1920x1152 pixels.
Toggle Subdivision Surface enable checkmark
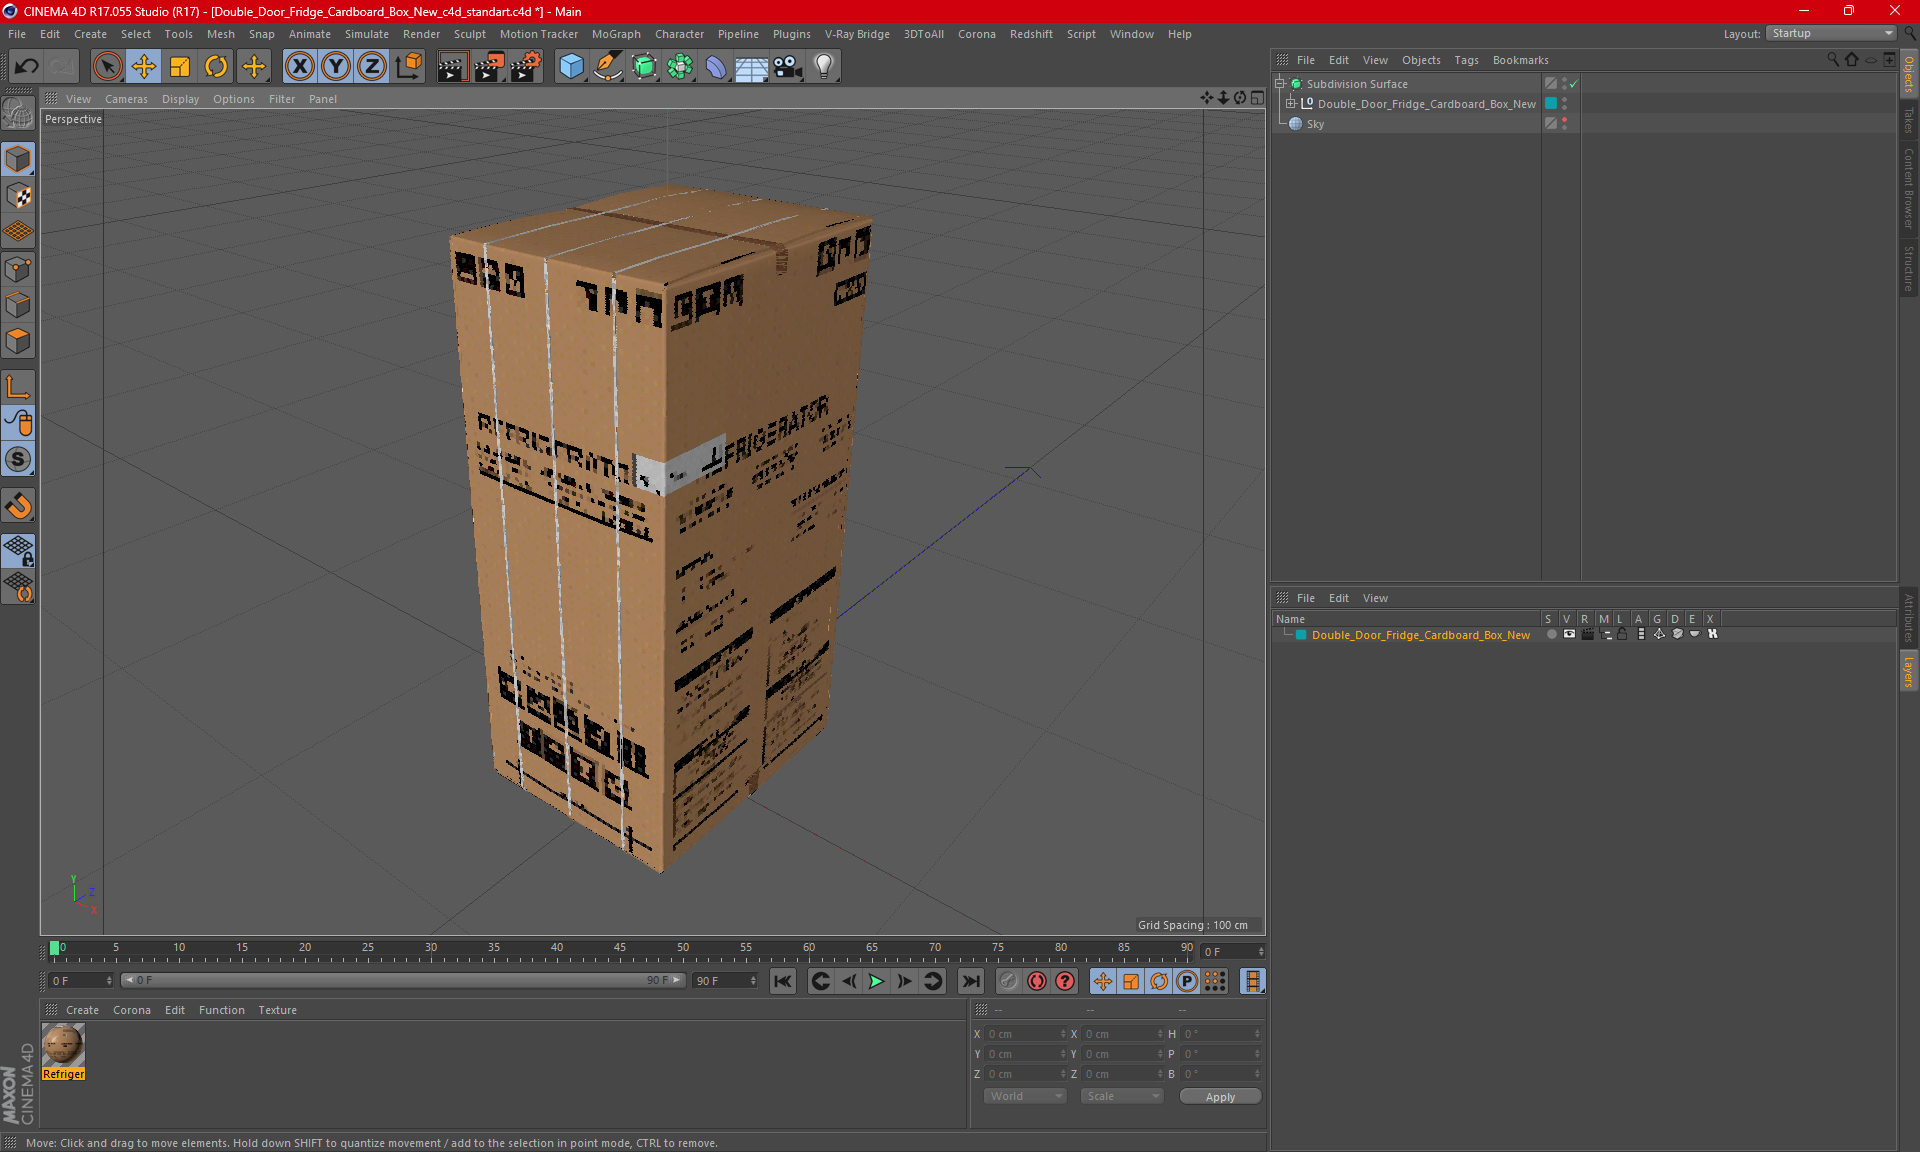(1573, 84)
